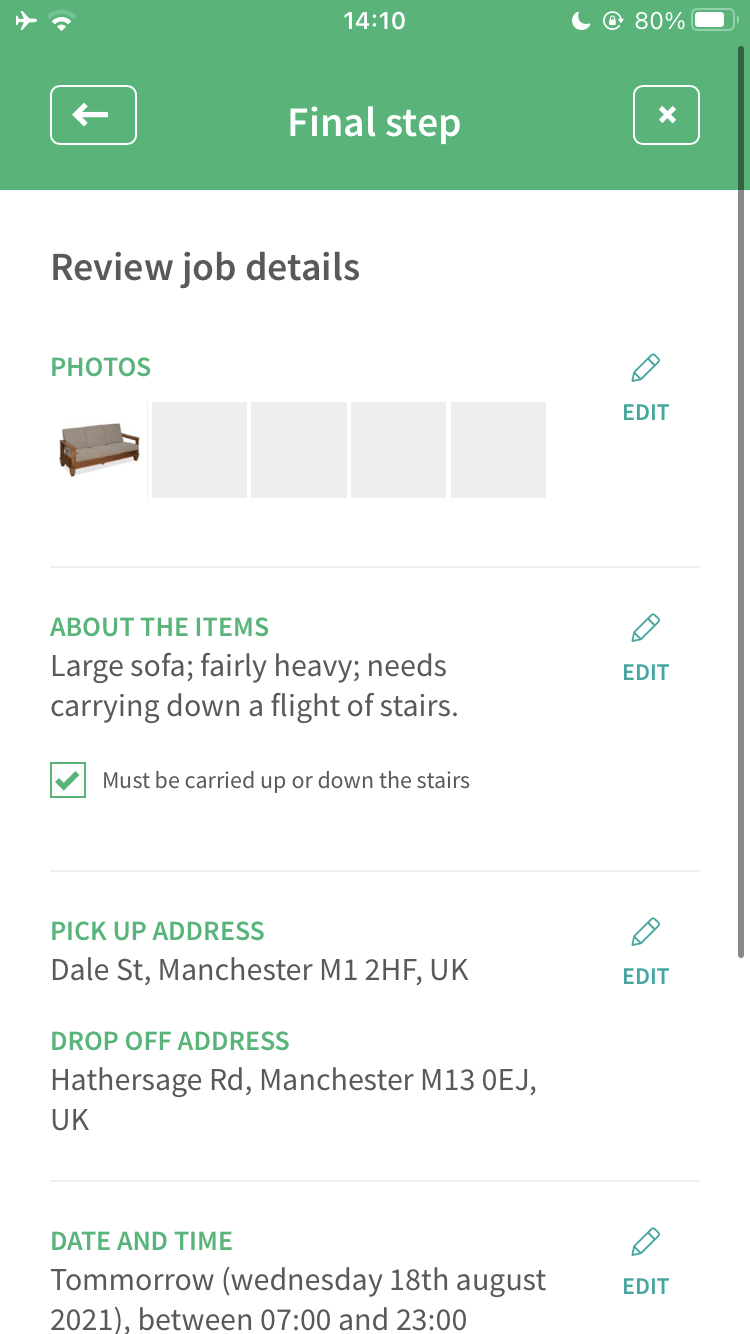Viewport: 750px width, 1334px height.
Task: Tap the pencil icon beside About the items
Action: tap(646, 628)
